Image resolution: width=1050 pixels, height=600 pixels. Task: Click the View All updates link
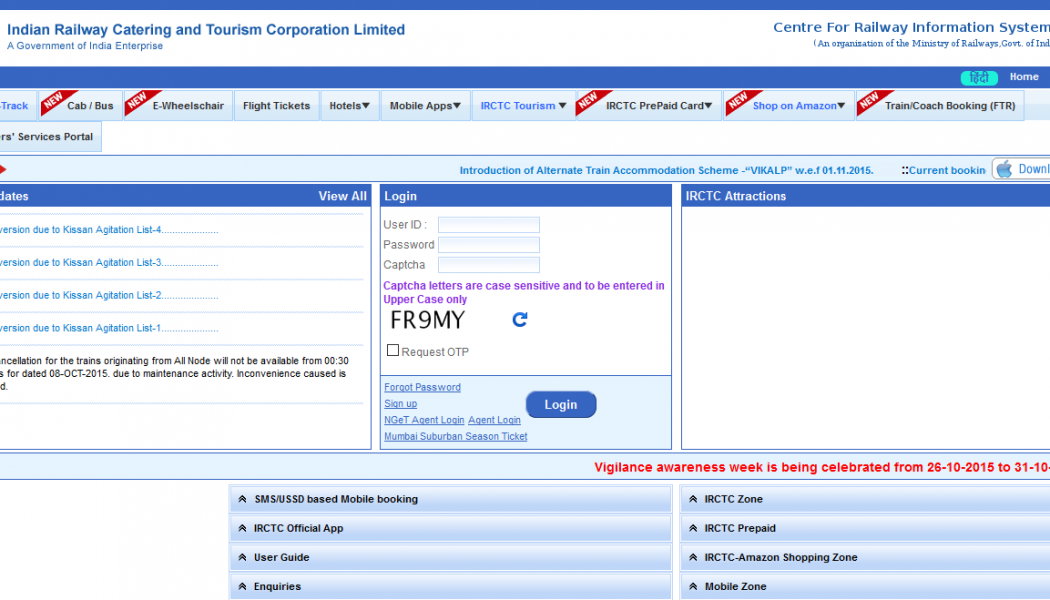coord(342,196)
